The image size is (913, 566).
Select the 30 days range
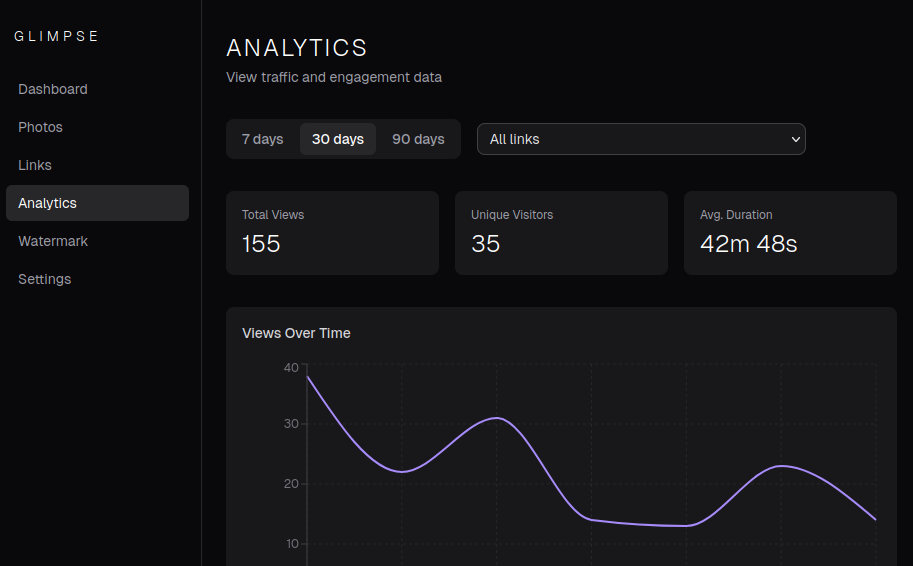pos(338,139)
